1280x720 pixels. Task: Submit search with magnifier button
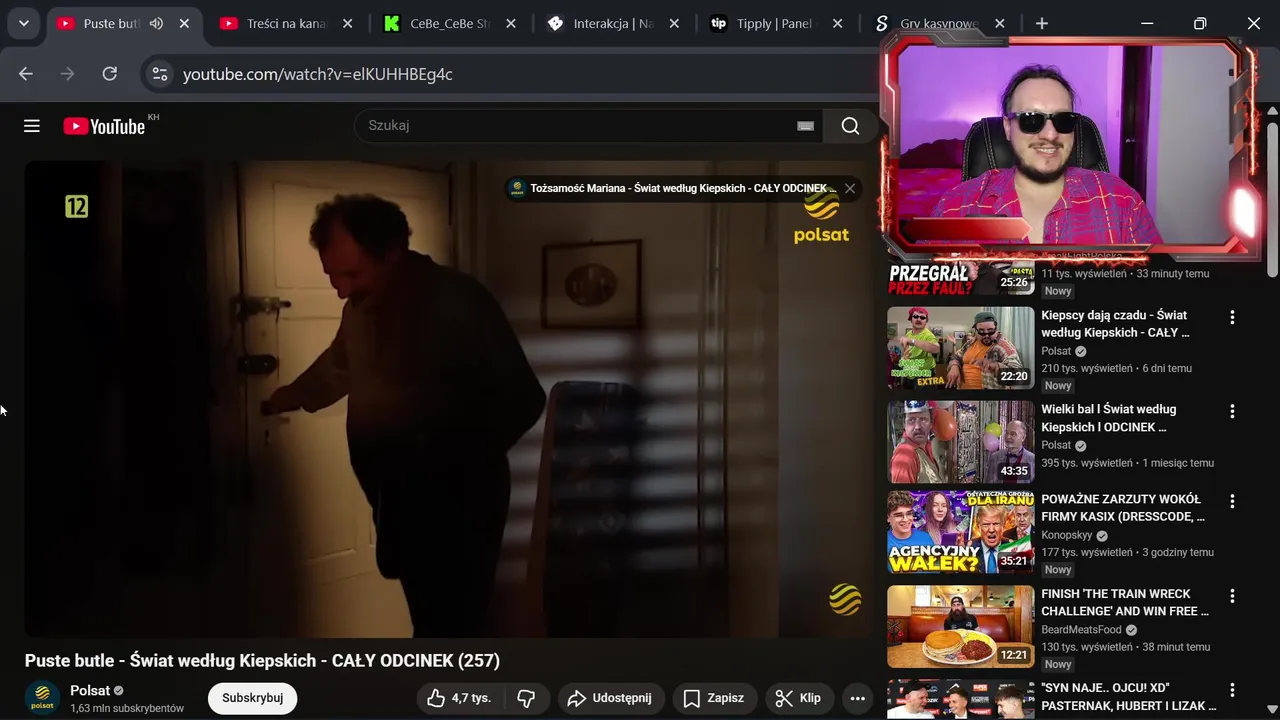pos(850,125)
